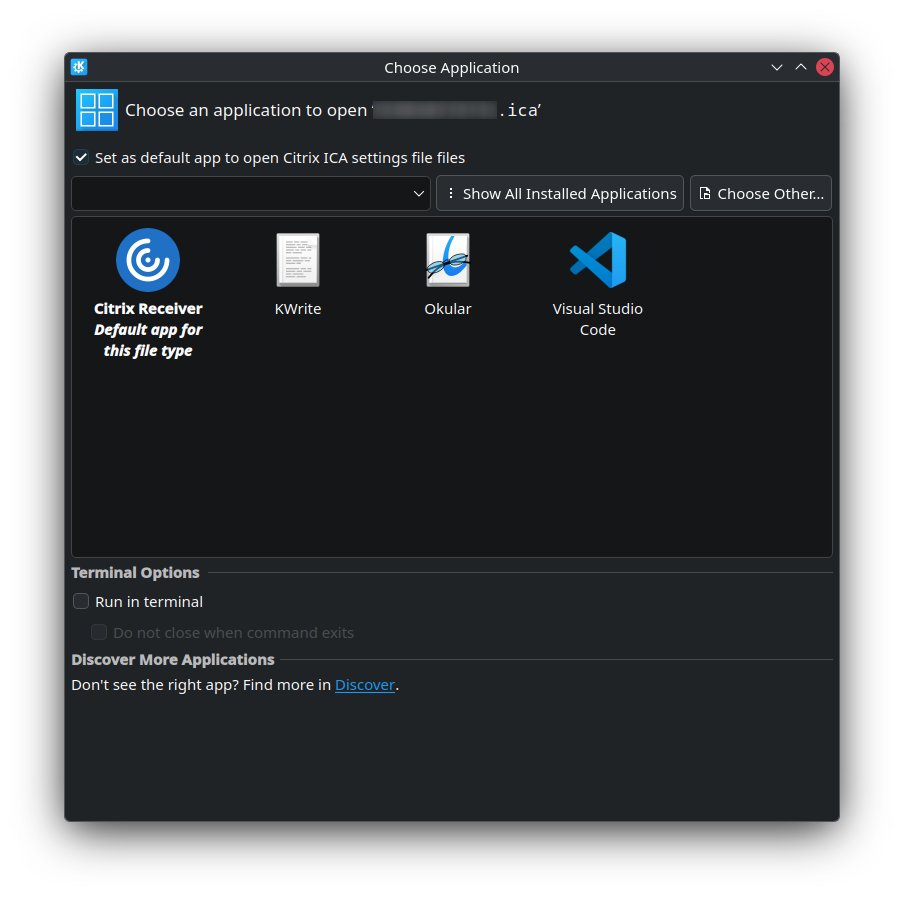Open the Discover link
The height and width of the screenshot is (898, 904).
tap(364, 685)
